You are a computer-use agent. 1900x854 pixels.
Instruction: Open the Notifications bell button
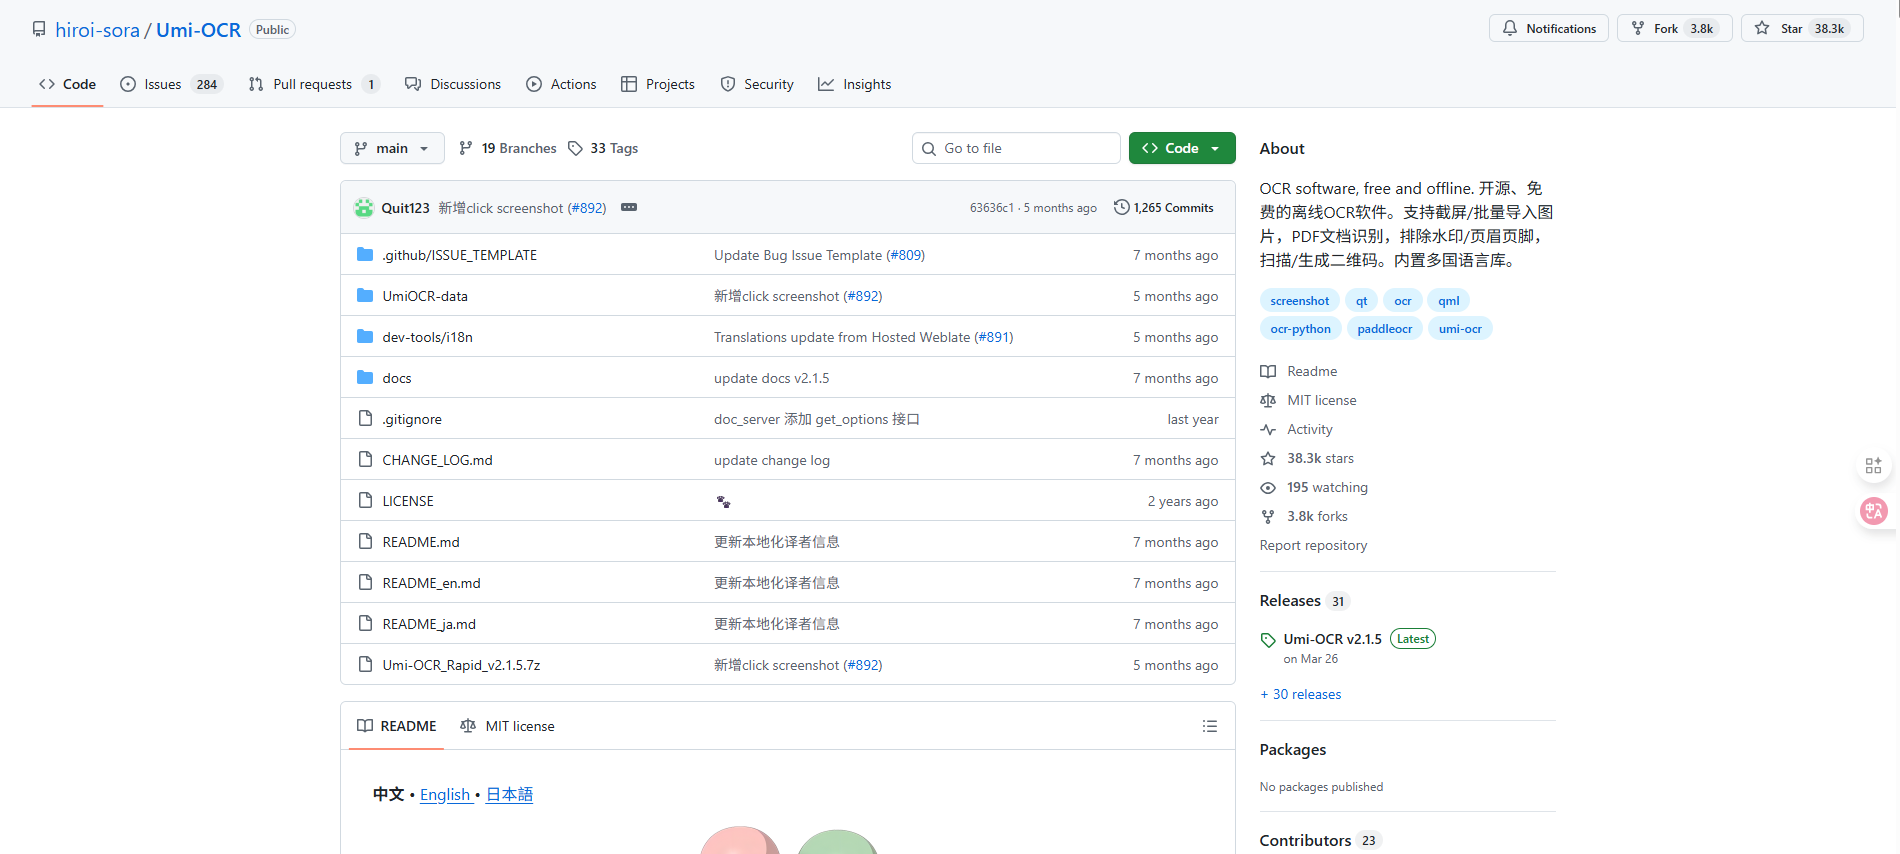click(1548, 28)
